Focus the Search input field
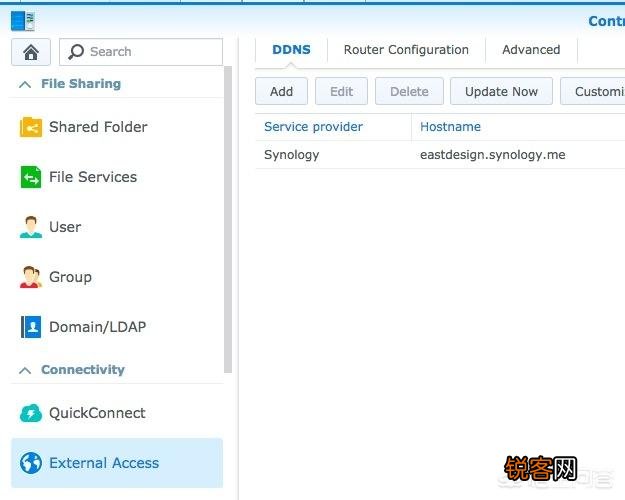This screenshot has width=625, height=500. click(x=141, y=52)
